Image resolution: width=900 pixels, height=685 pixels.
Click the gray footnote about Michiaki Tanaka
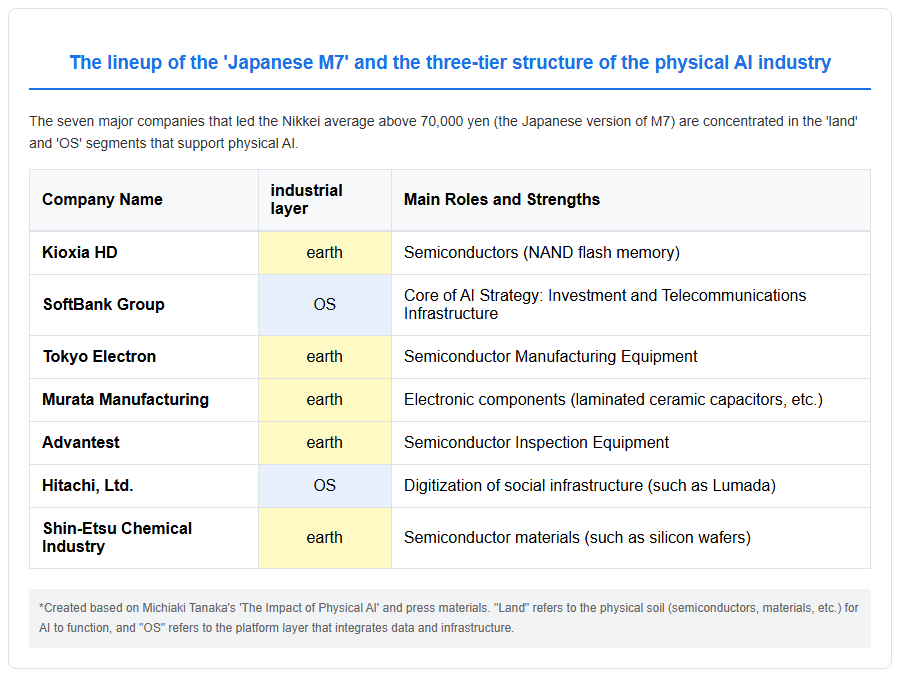[x=450, y=618]
